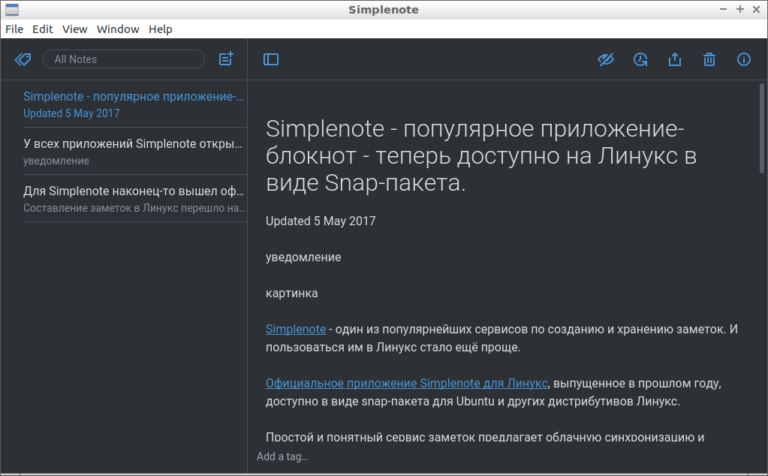The height and width of the screenshot is (476, 768).
Task: Click the Add a tag field
Action: (x=282, y=456)
